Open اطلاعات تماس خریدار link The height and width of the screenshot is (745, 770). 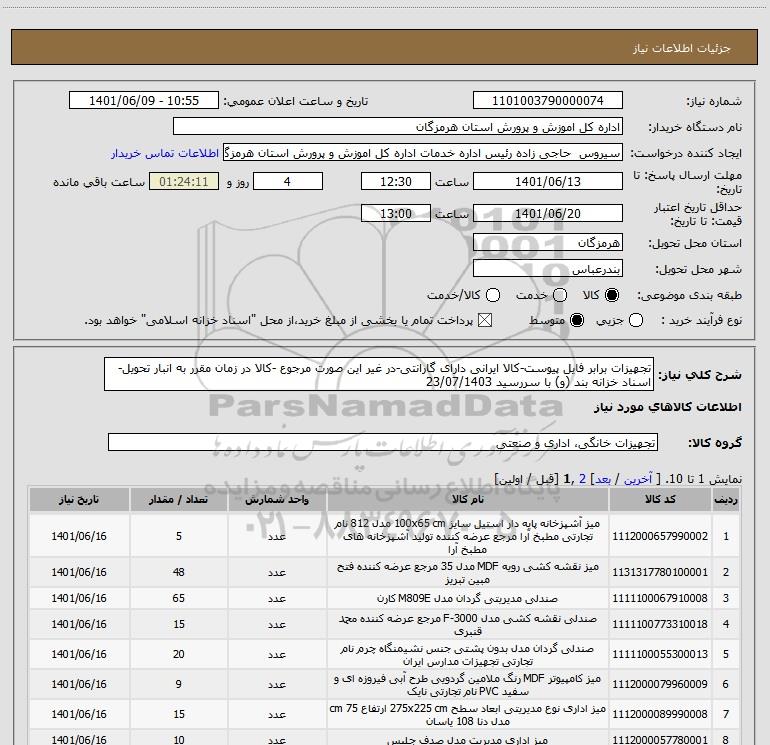165,153
